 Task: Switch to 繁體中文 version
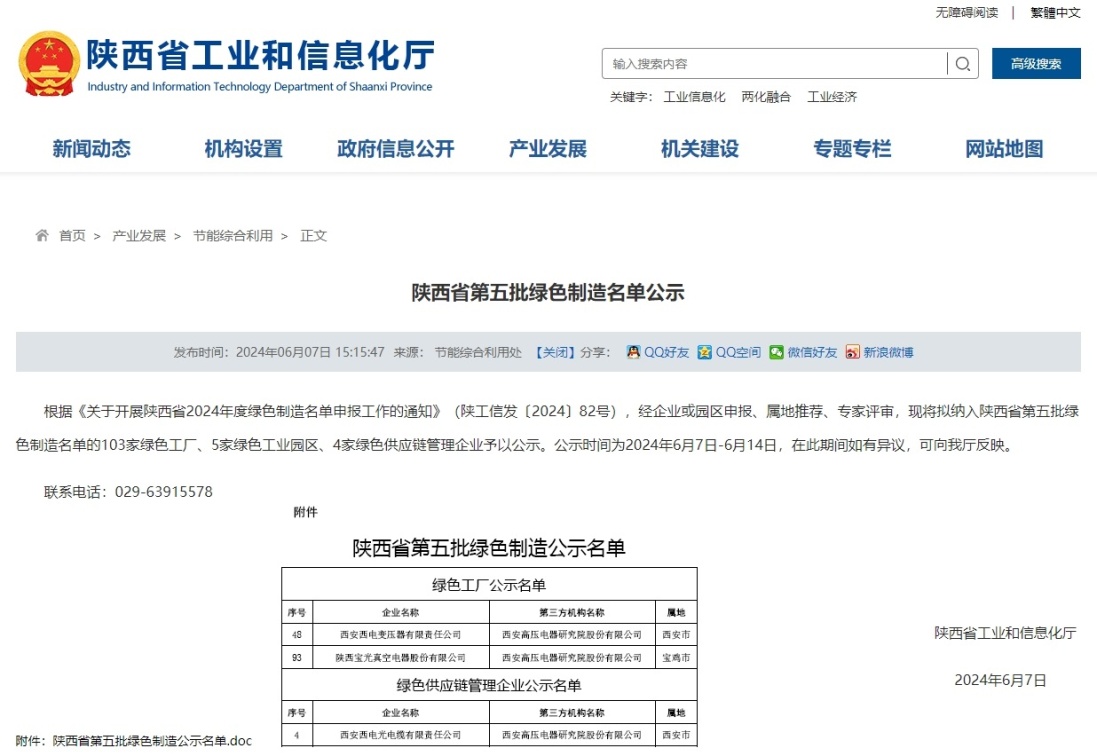[x=1055, y=12]
